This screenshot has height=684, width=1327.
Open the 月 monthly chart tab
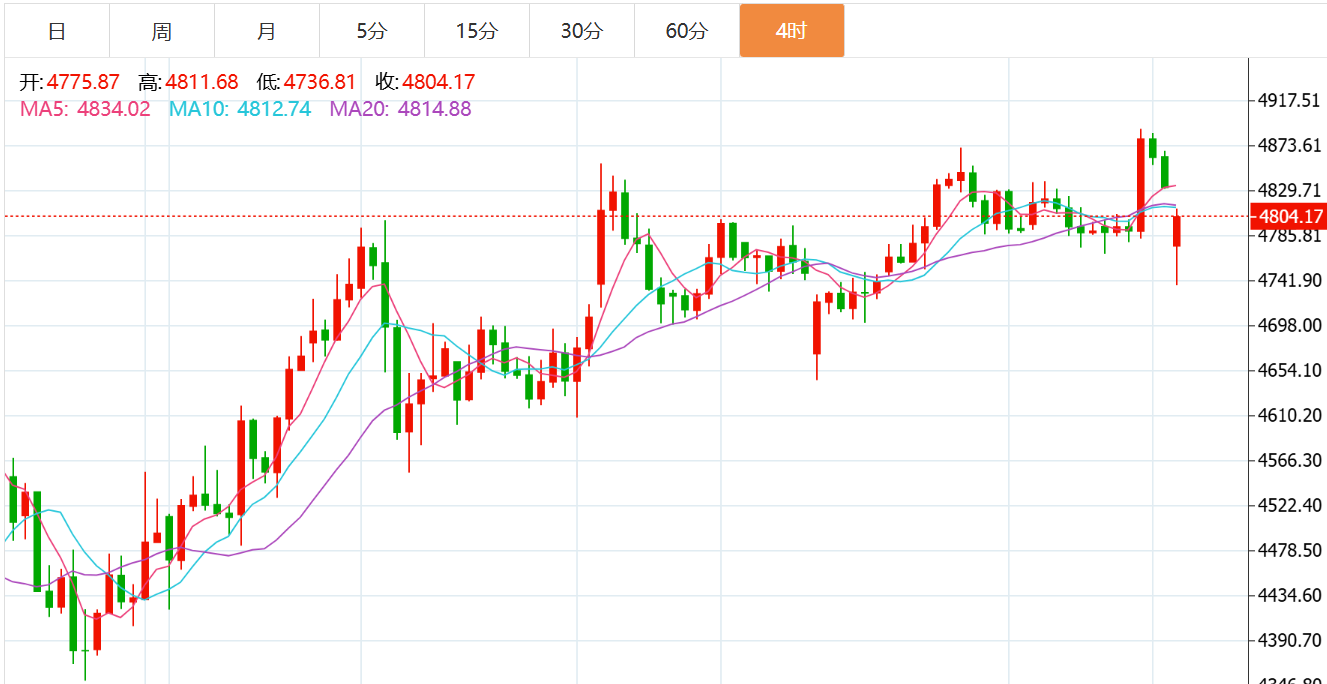pos(267,31)
